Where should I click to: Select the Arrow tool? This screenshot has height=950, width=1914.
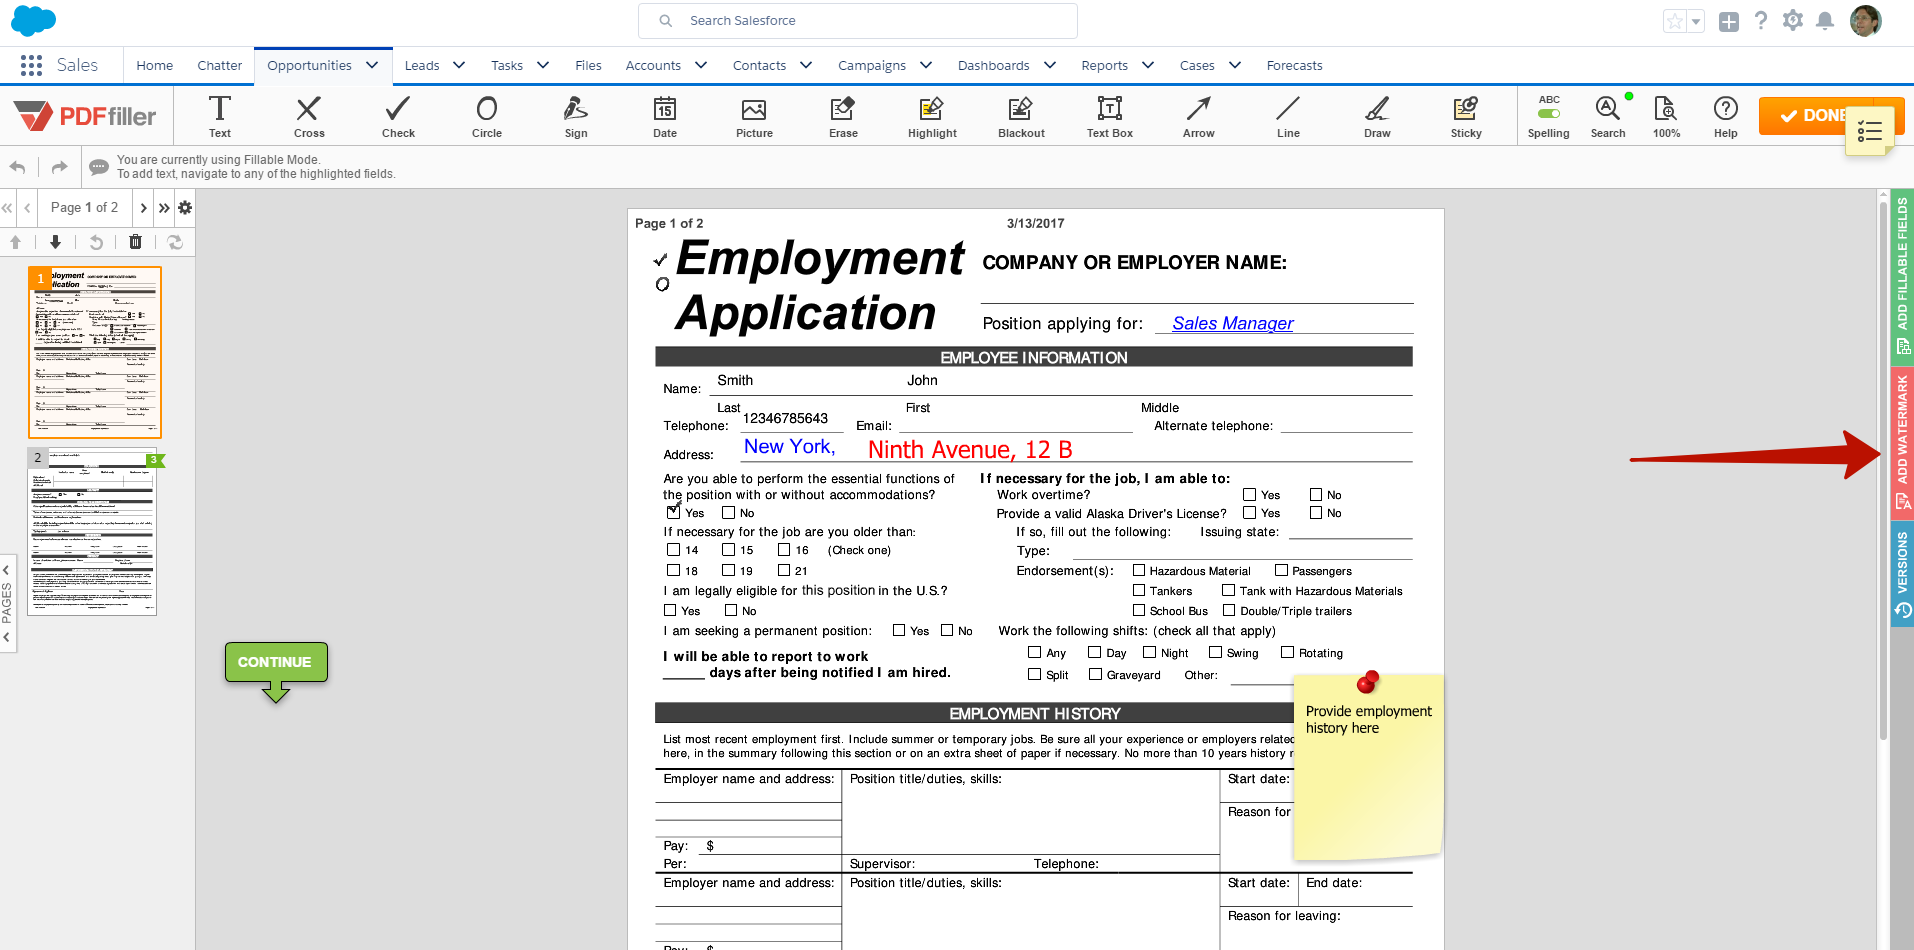1199,116
